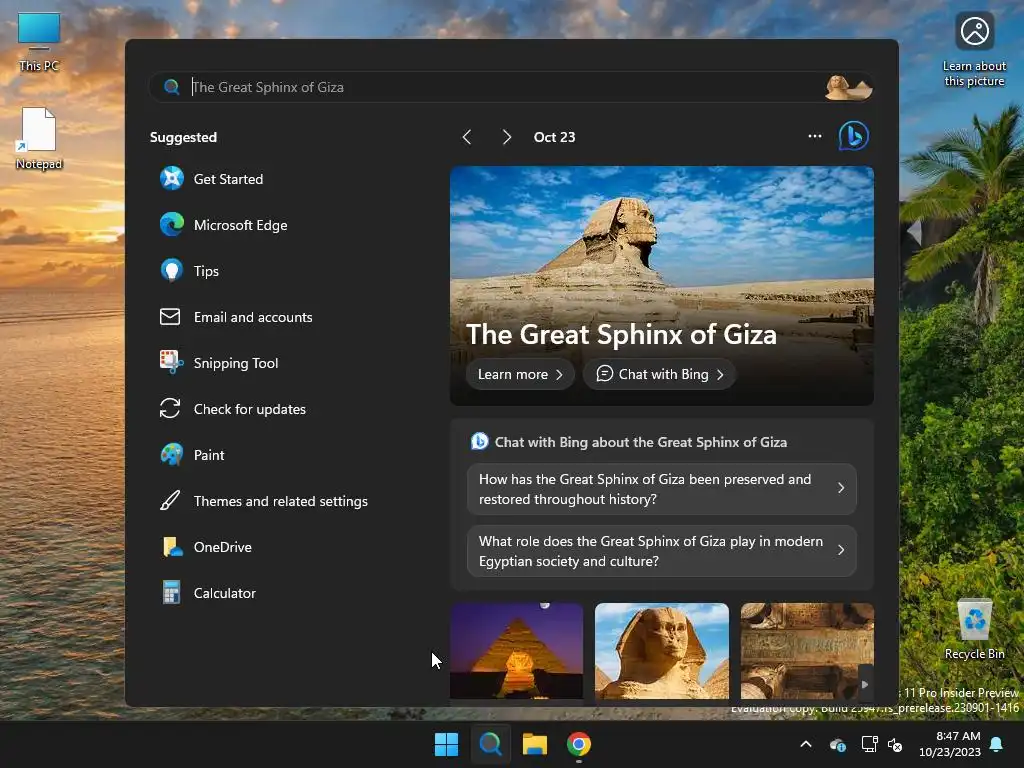
Task: Show hidden system tray icons
Action: tap(806, 744)
